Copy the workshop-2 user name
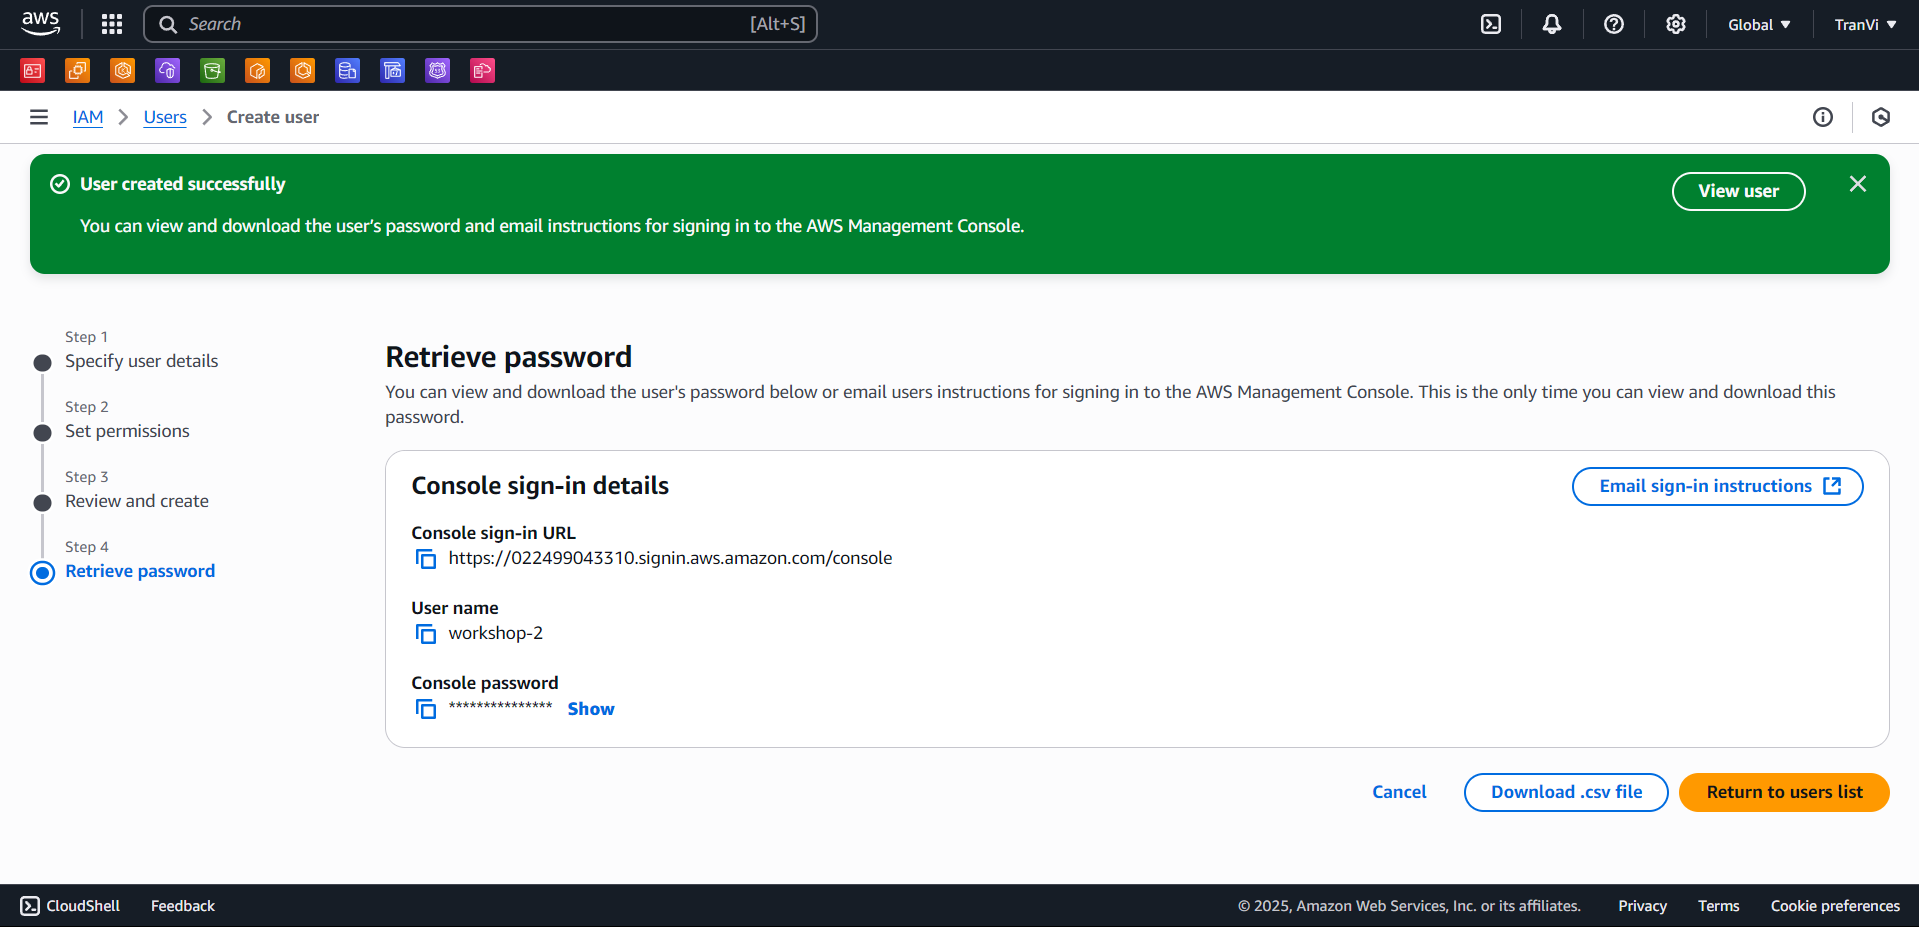This screenshot has height=927, width=1919. tap(426, 633)
